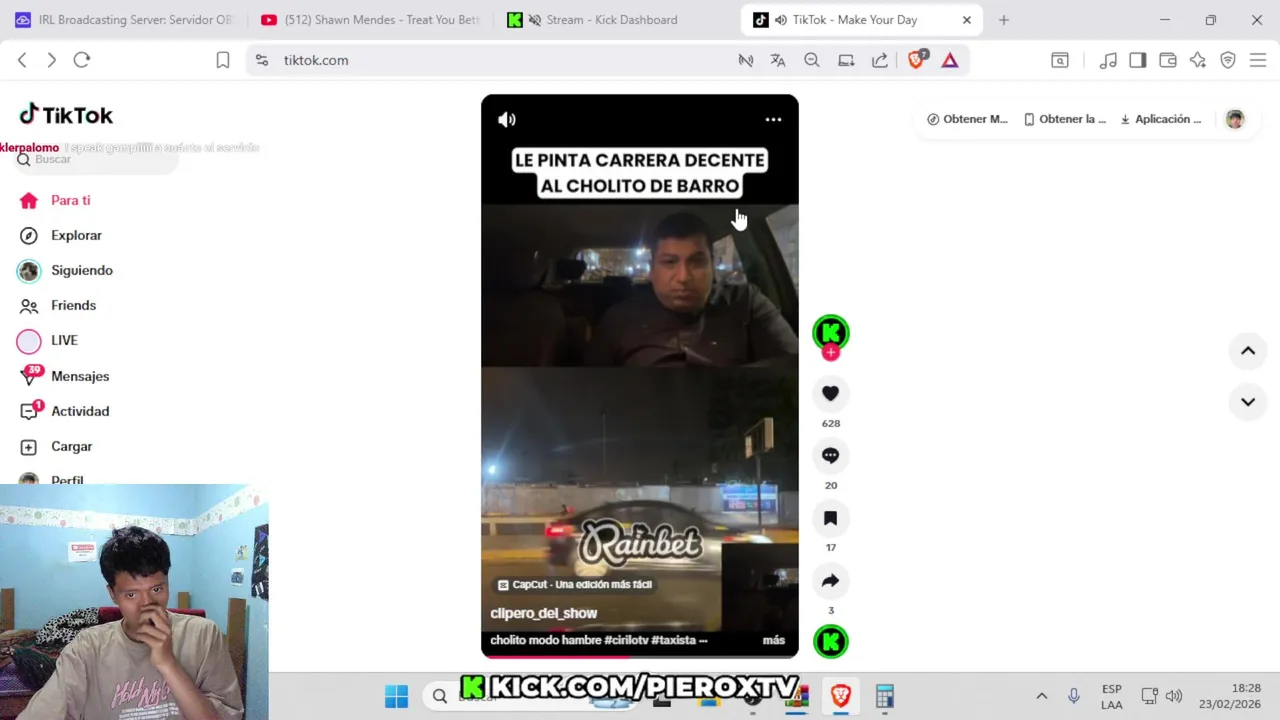Open the sound disc below share button

830,641
